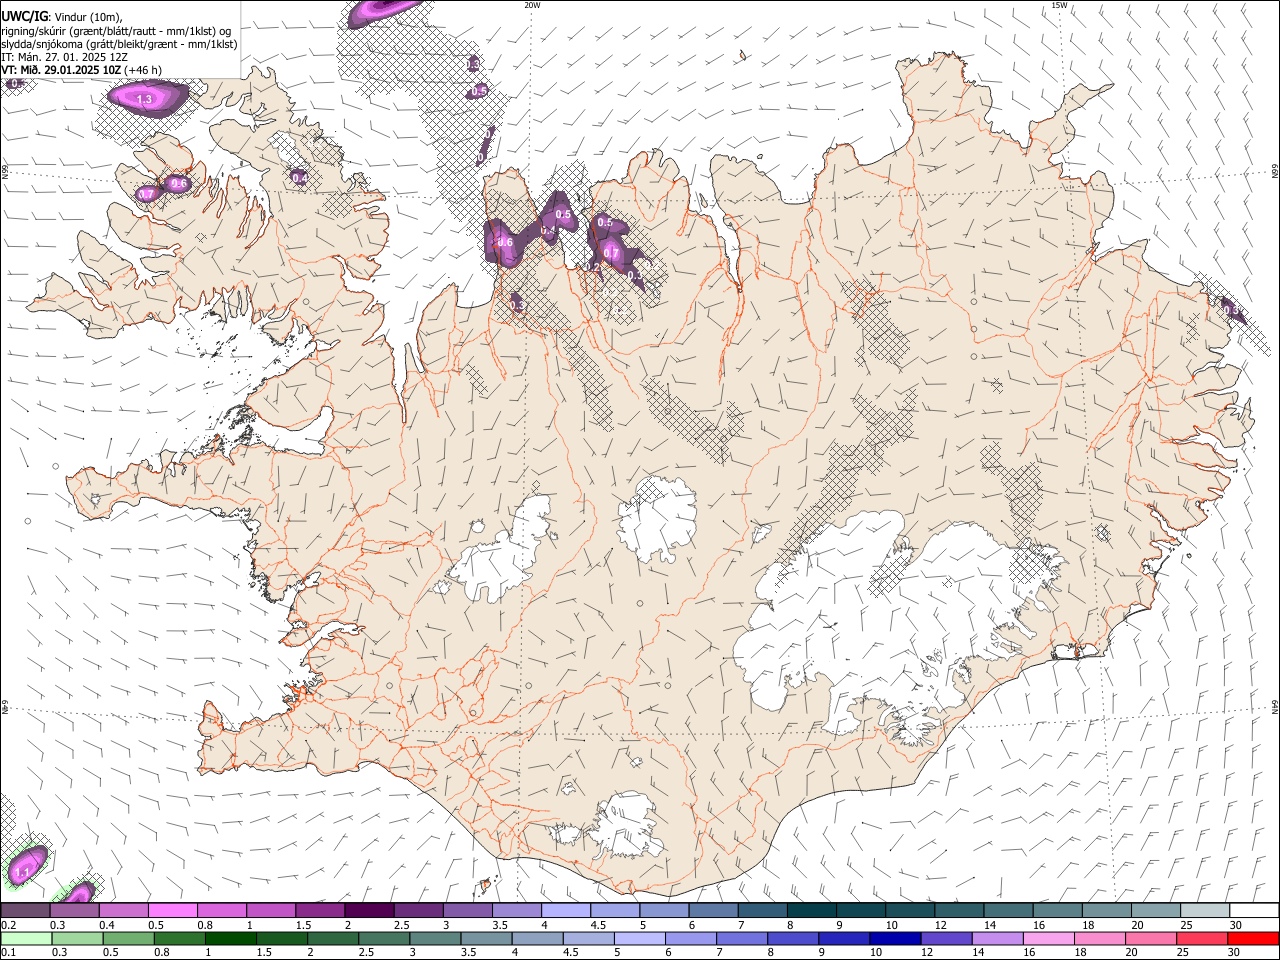Select the white swatch after 30 in the top legend row
Screen dimensions: 1280x960
1254,911
